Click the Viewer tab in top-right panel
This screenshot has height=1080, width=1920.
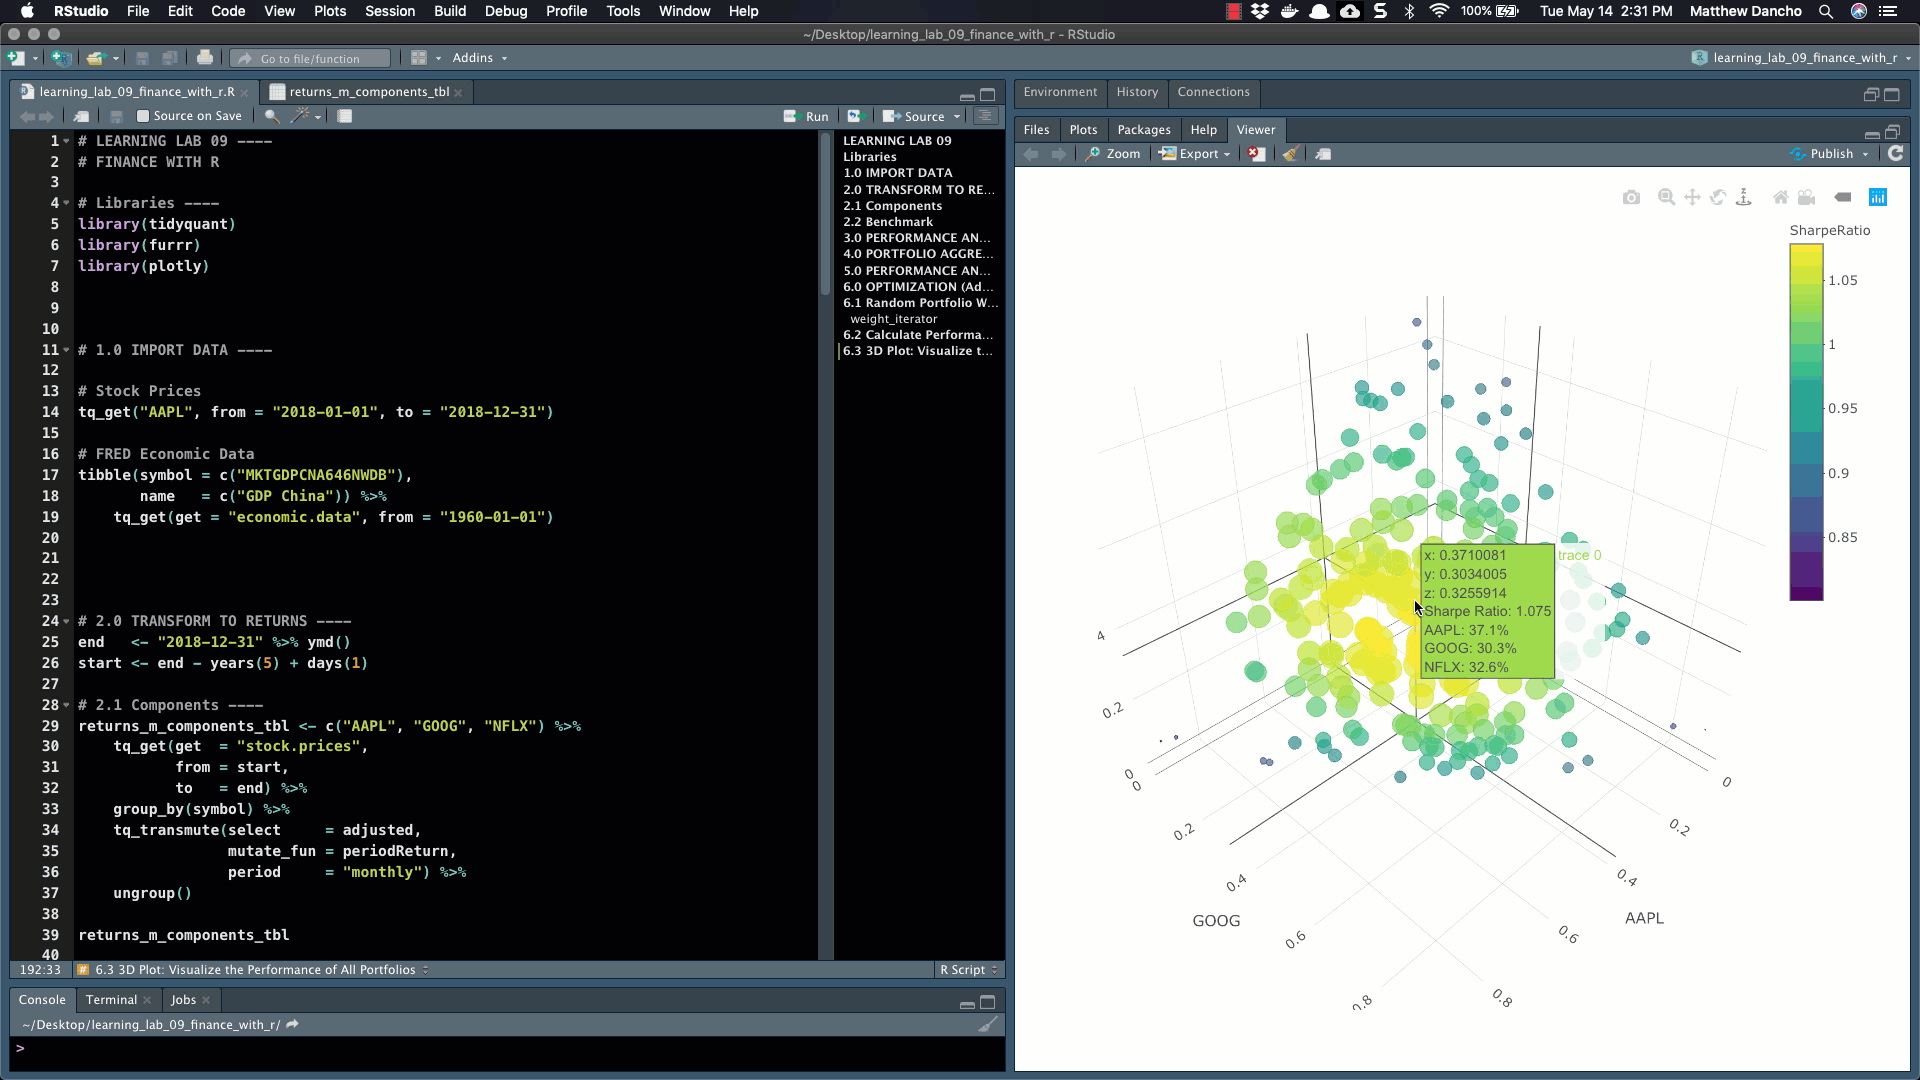pos(1255,129)
